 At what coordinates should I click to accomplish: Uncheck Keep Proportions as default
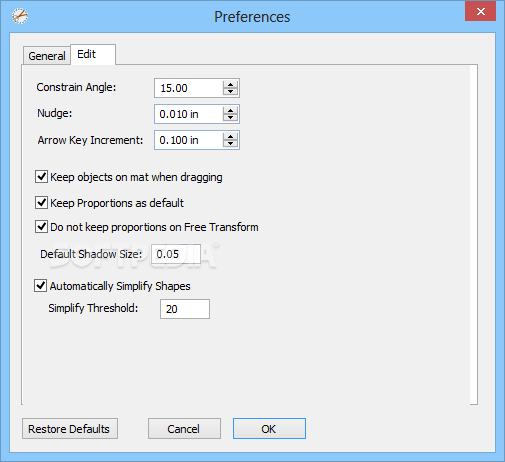click(x=41, y=203)
